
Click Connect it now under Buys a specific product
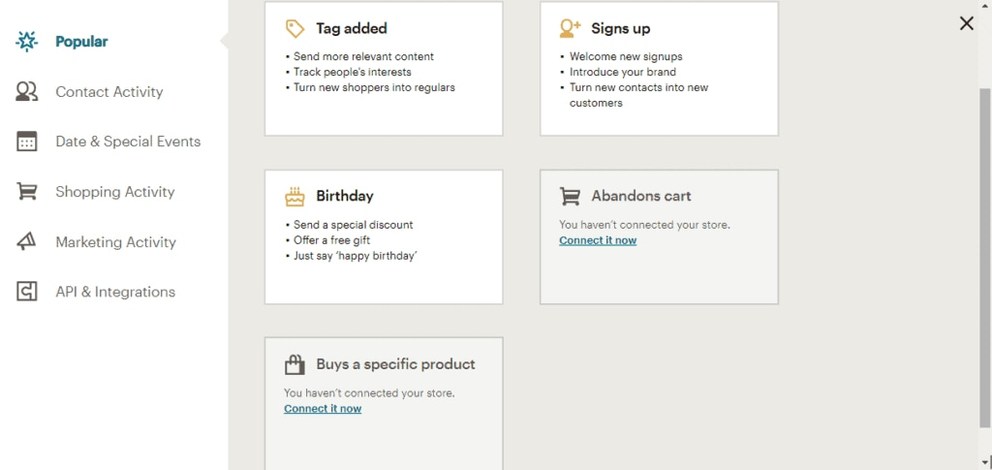323,409
